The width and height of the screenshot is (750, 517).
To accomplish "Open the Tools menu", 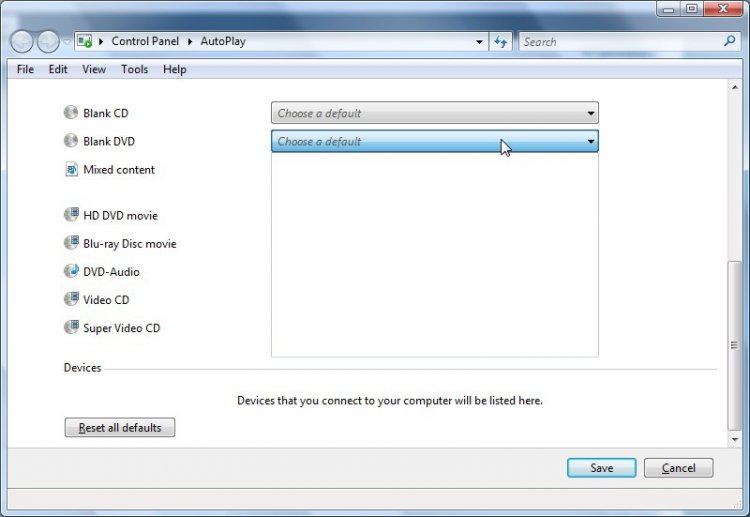I will [x=134, y=69].
